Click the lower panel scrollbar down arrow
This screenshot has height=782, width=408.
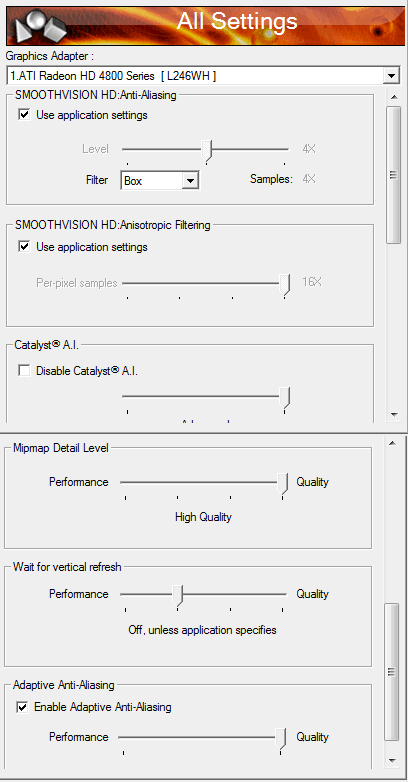[392, 761]
